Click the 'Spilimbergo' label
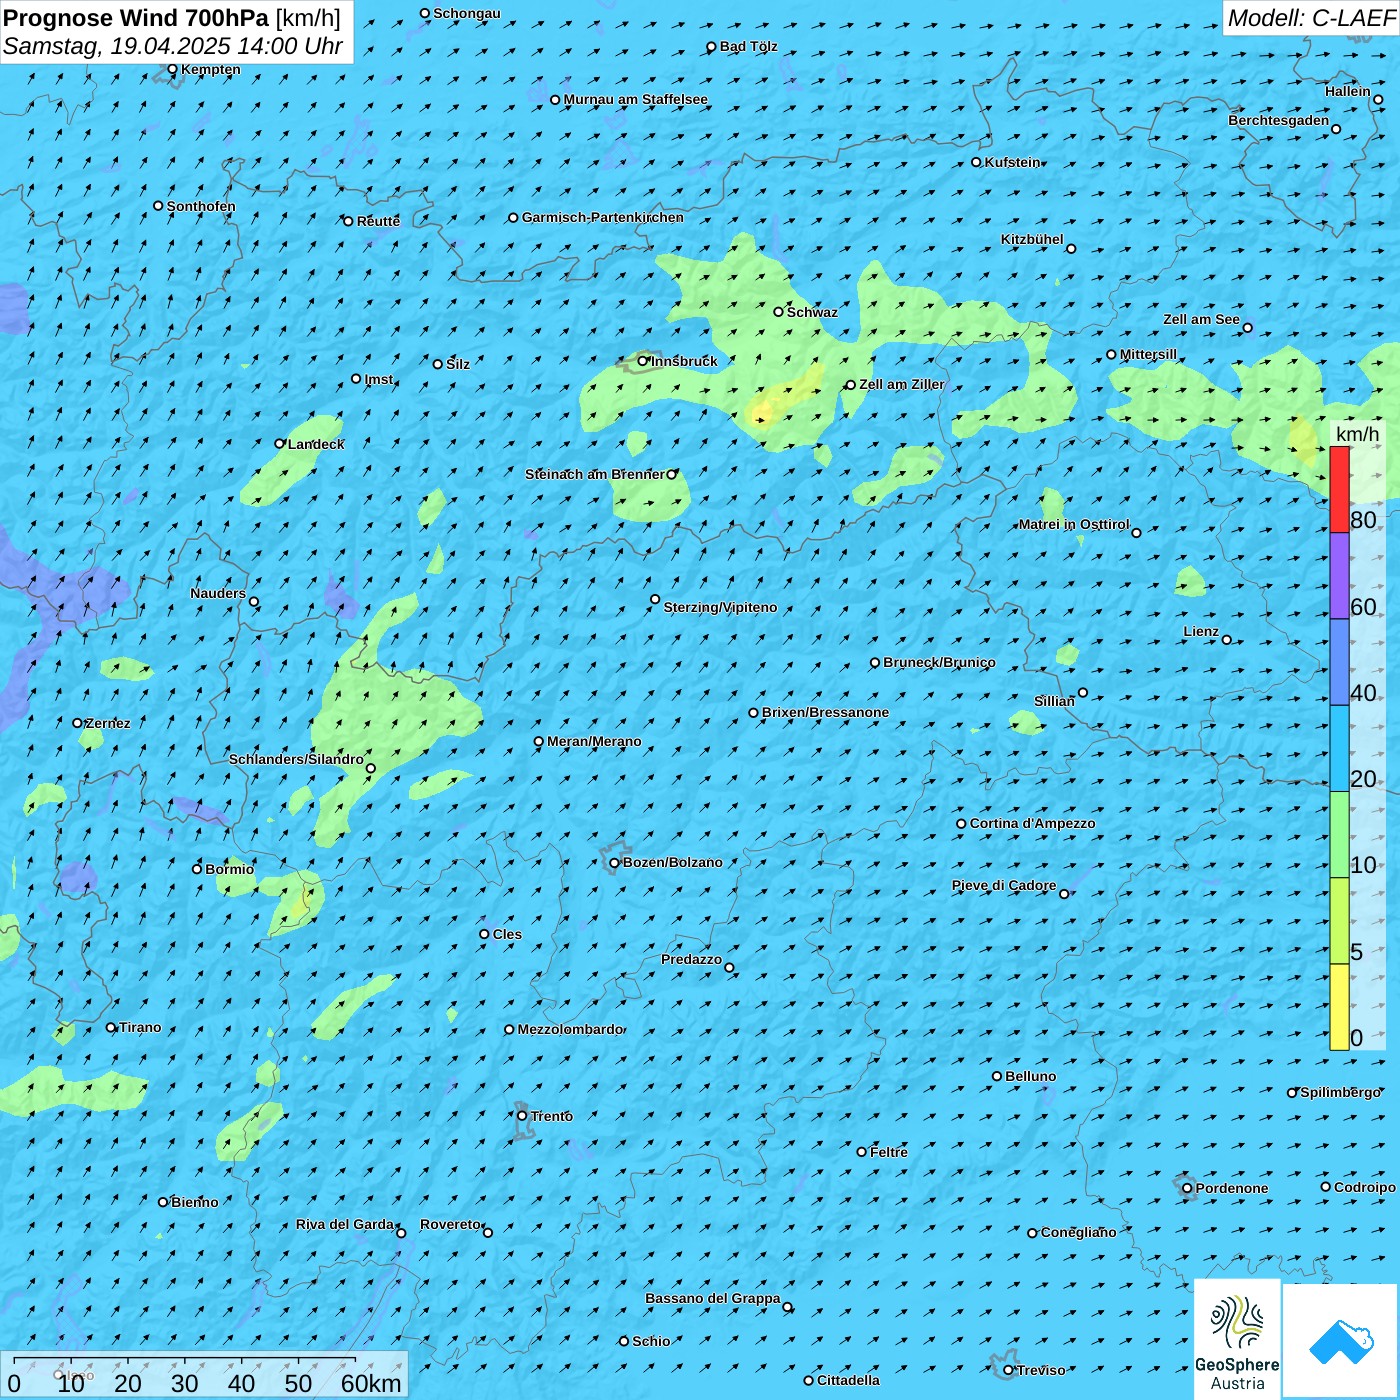 [x=1340, y=1092]
